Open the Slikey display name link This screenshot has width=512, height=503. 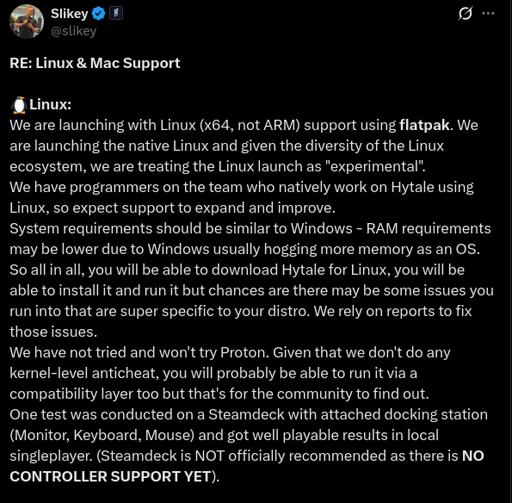coord(69,14)
